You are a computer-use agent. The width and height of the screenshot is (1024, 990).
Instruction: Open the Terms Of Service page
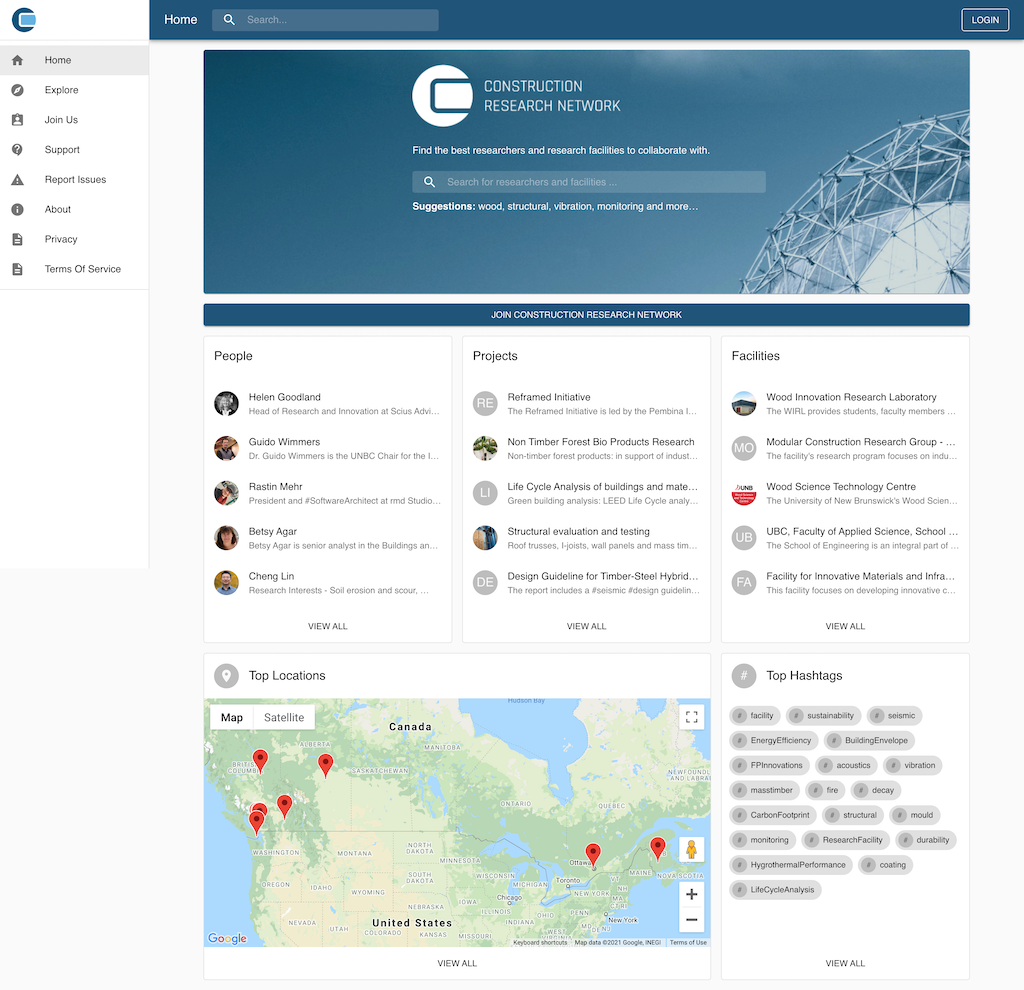coord(74,269)
